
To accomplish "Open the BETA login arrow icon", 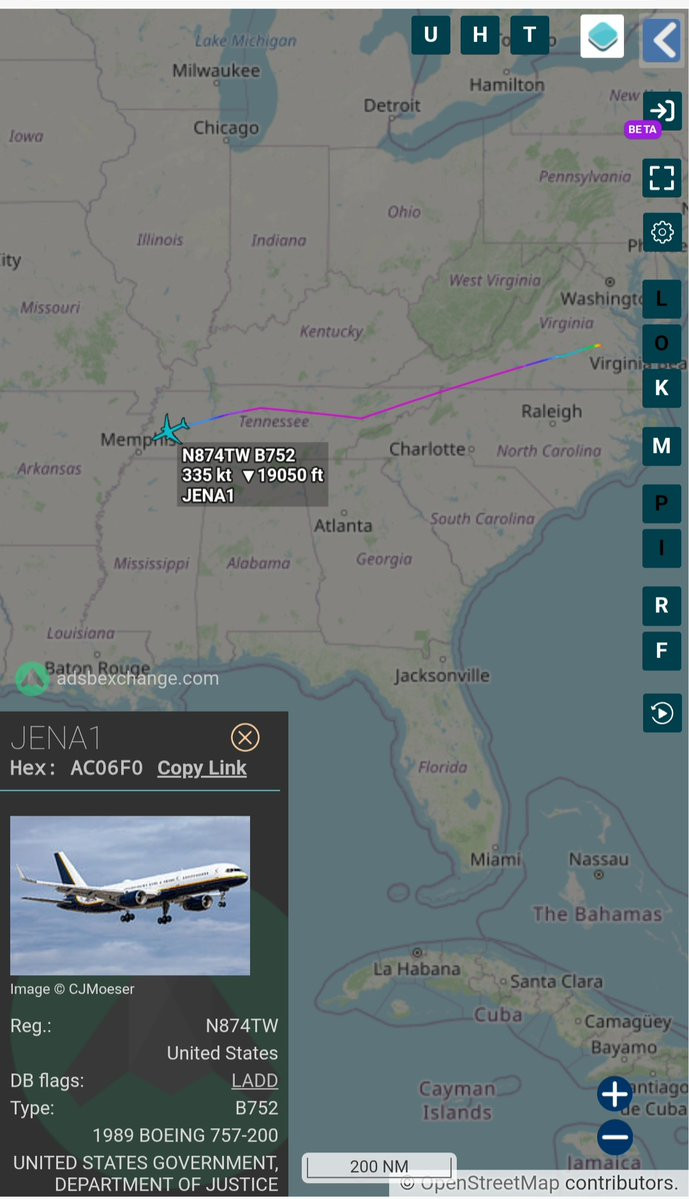I will [x=661, y=111].
